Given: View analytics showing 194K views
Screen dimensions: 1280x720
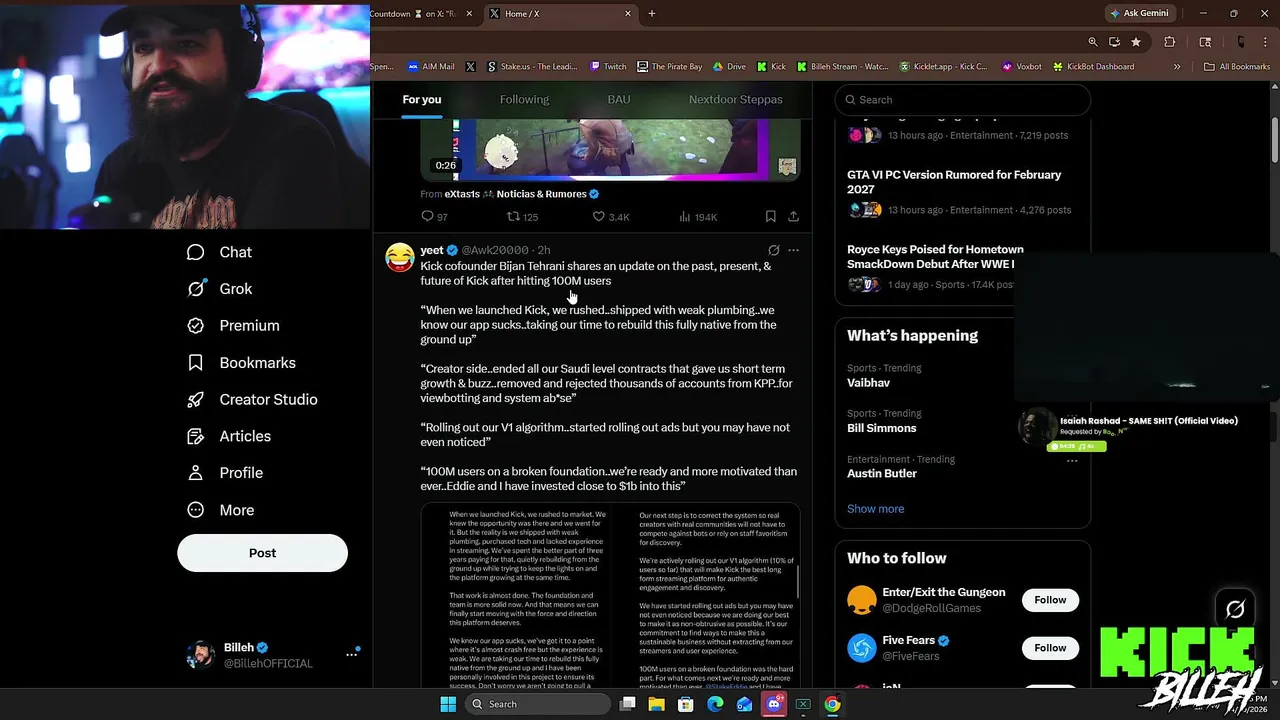Looking at the screenshot, I should [x=698, y=217].
